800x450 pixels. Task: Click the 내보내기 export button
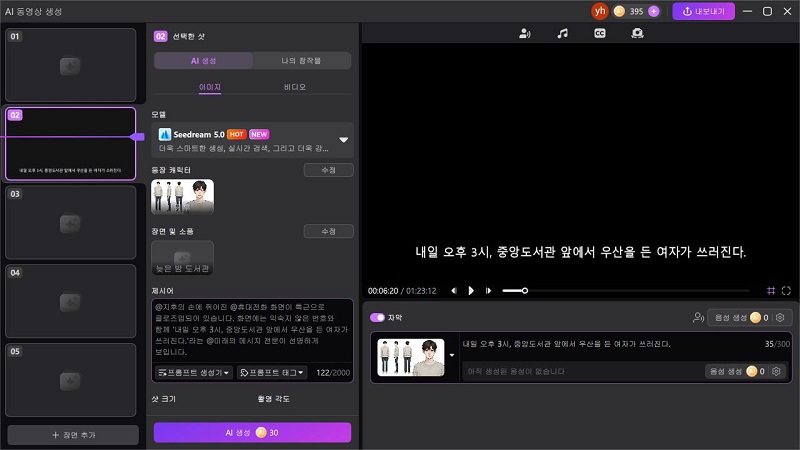pos(704,11)
